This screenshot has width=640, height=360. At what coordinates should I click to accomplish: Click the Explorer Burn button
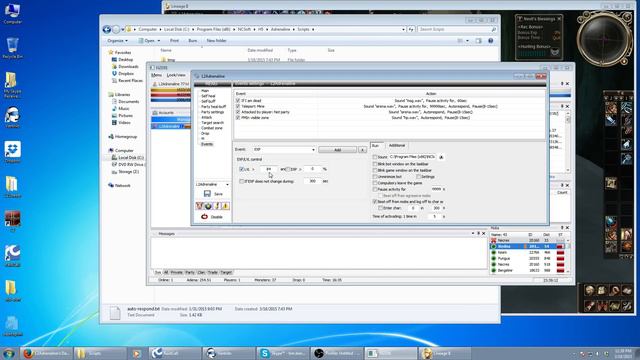pos(193,41)
